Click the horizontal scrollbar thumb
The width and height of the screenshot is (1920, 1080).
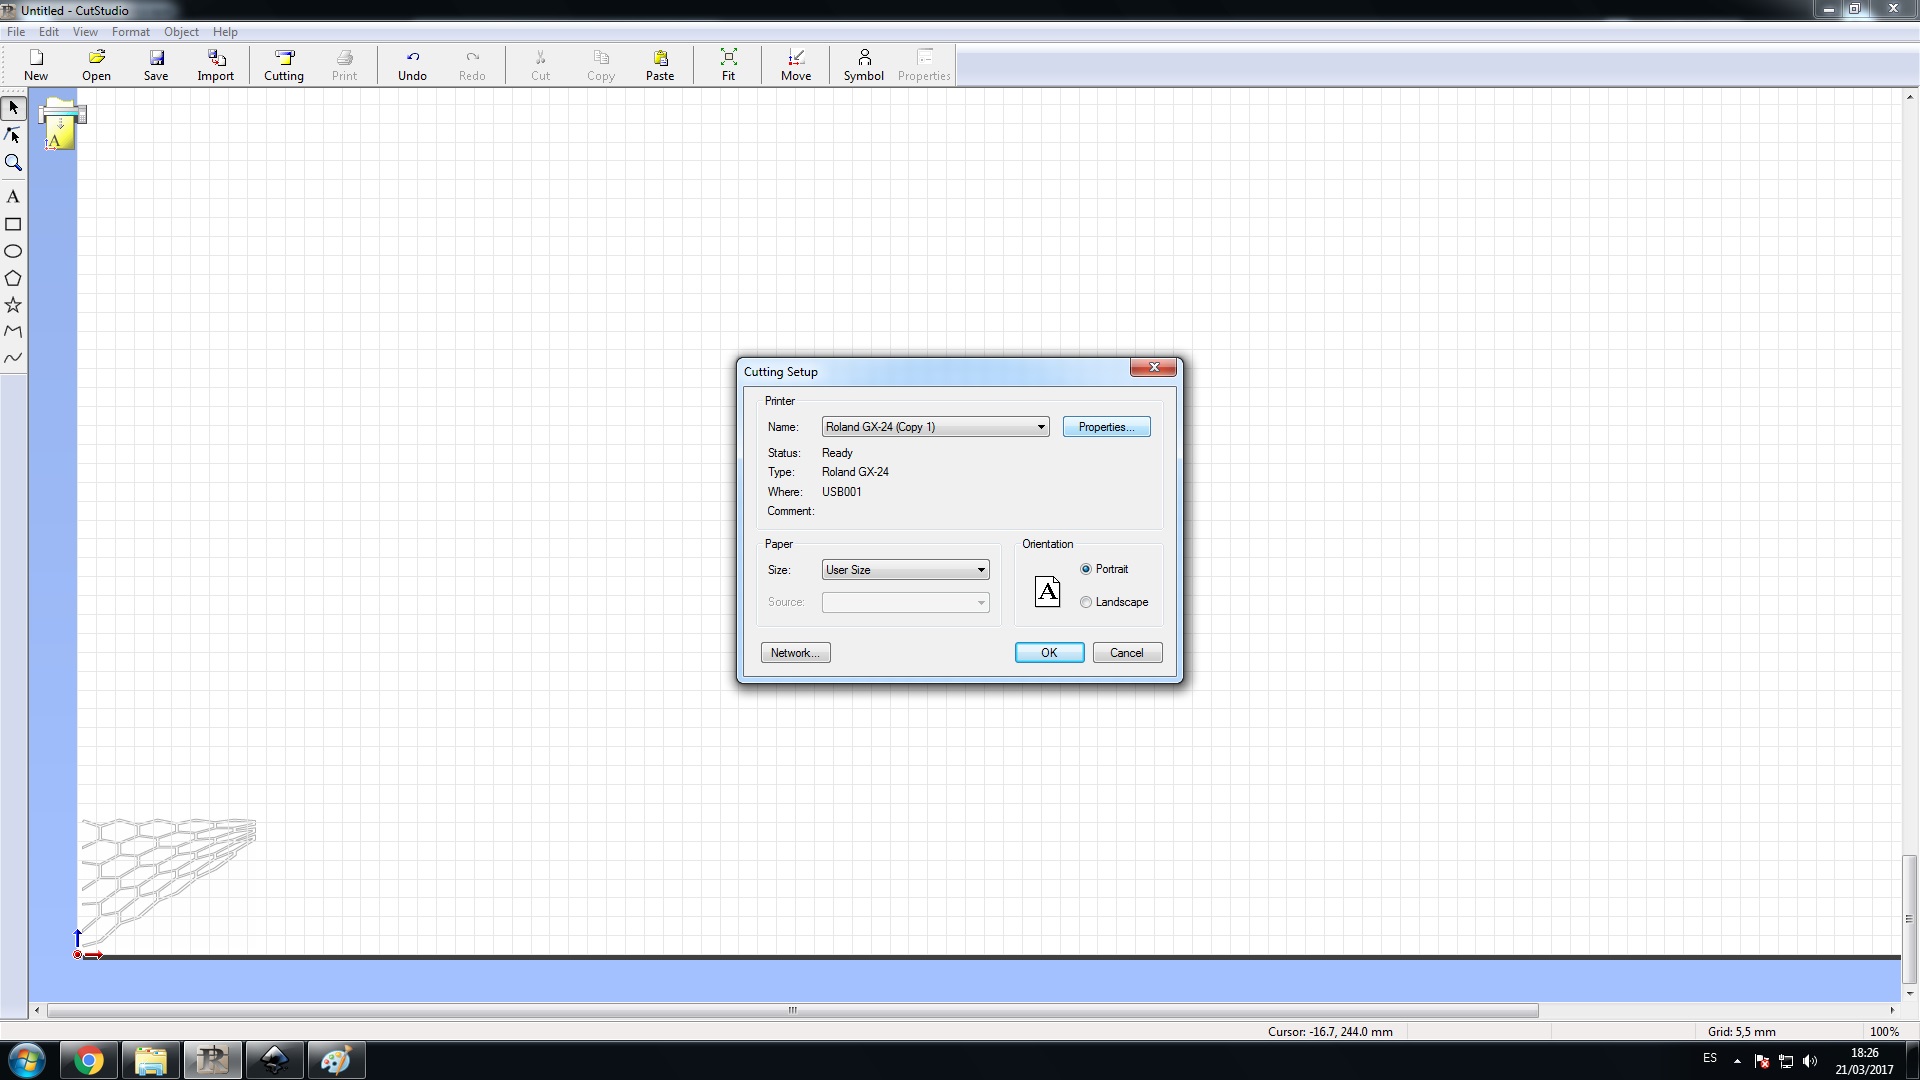click(x=792, y=1010)
